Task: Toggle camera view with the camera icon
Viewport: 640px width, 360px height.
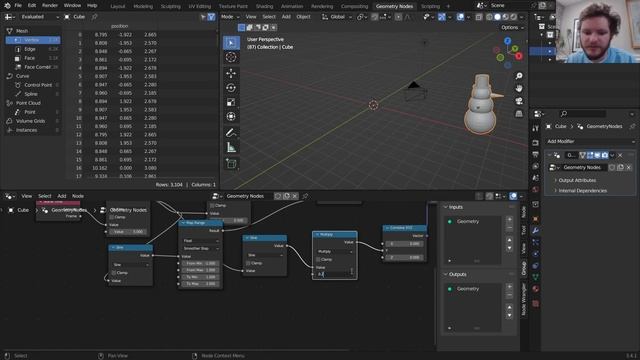Action: point(519,101)
